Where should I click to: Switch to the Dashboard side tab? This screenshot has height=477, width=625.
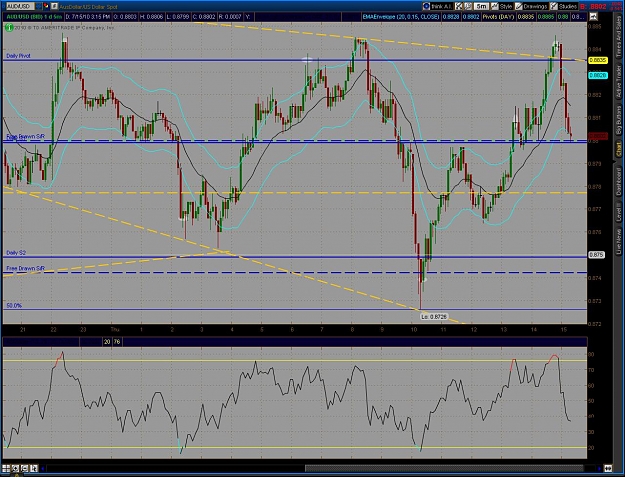coord(619,182)
